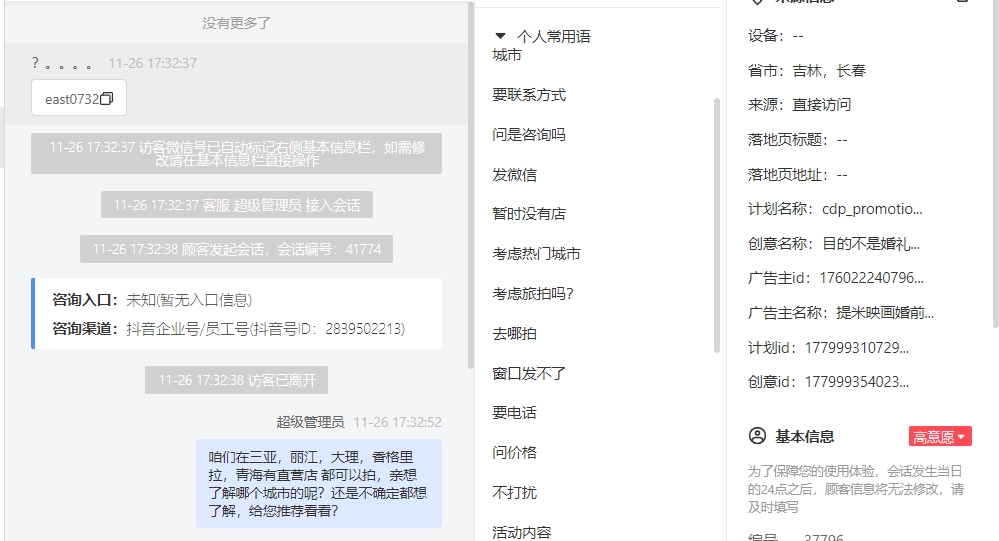Click the 落地页标题 row
Image resolution: width=999 pixels, height=541 pixels.
pyautogui.click(x=798, y=140)
